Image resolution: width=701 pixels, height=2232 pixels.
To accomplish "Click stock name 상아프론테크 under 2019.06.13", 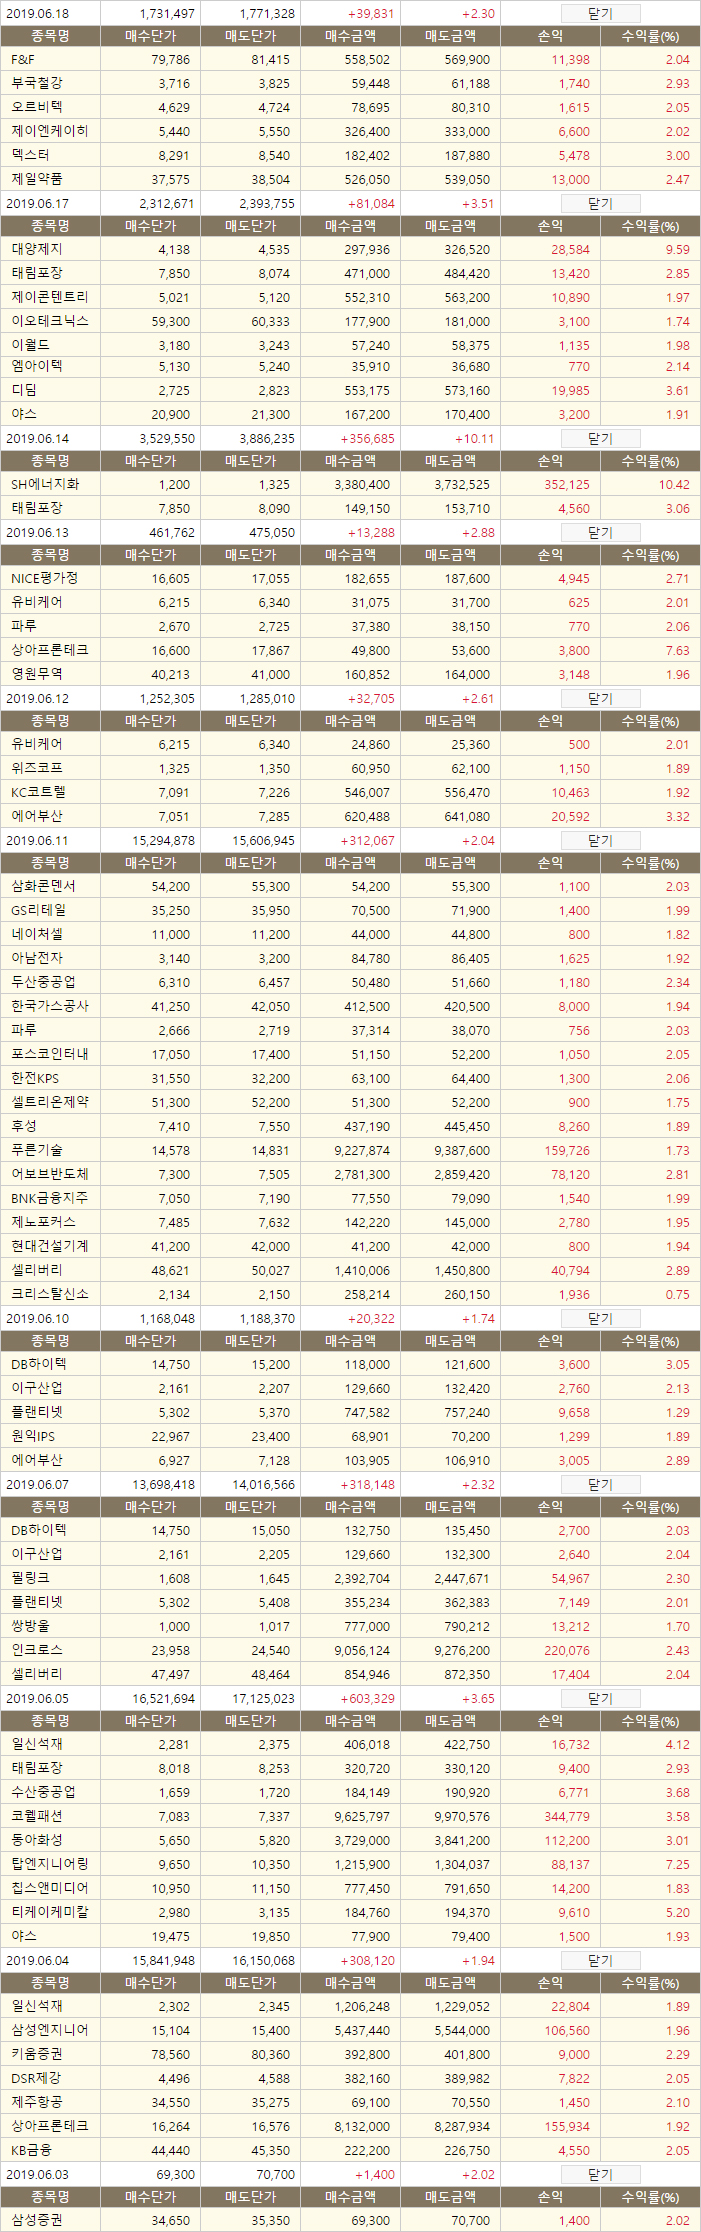I will coord(50,651).
